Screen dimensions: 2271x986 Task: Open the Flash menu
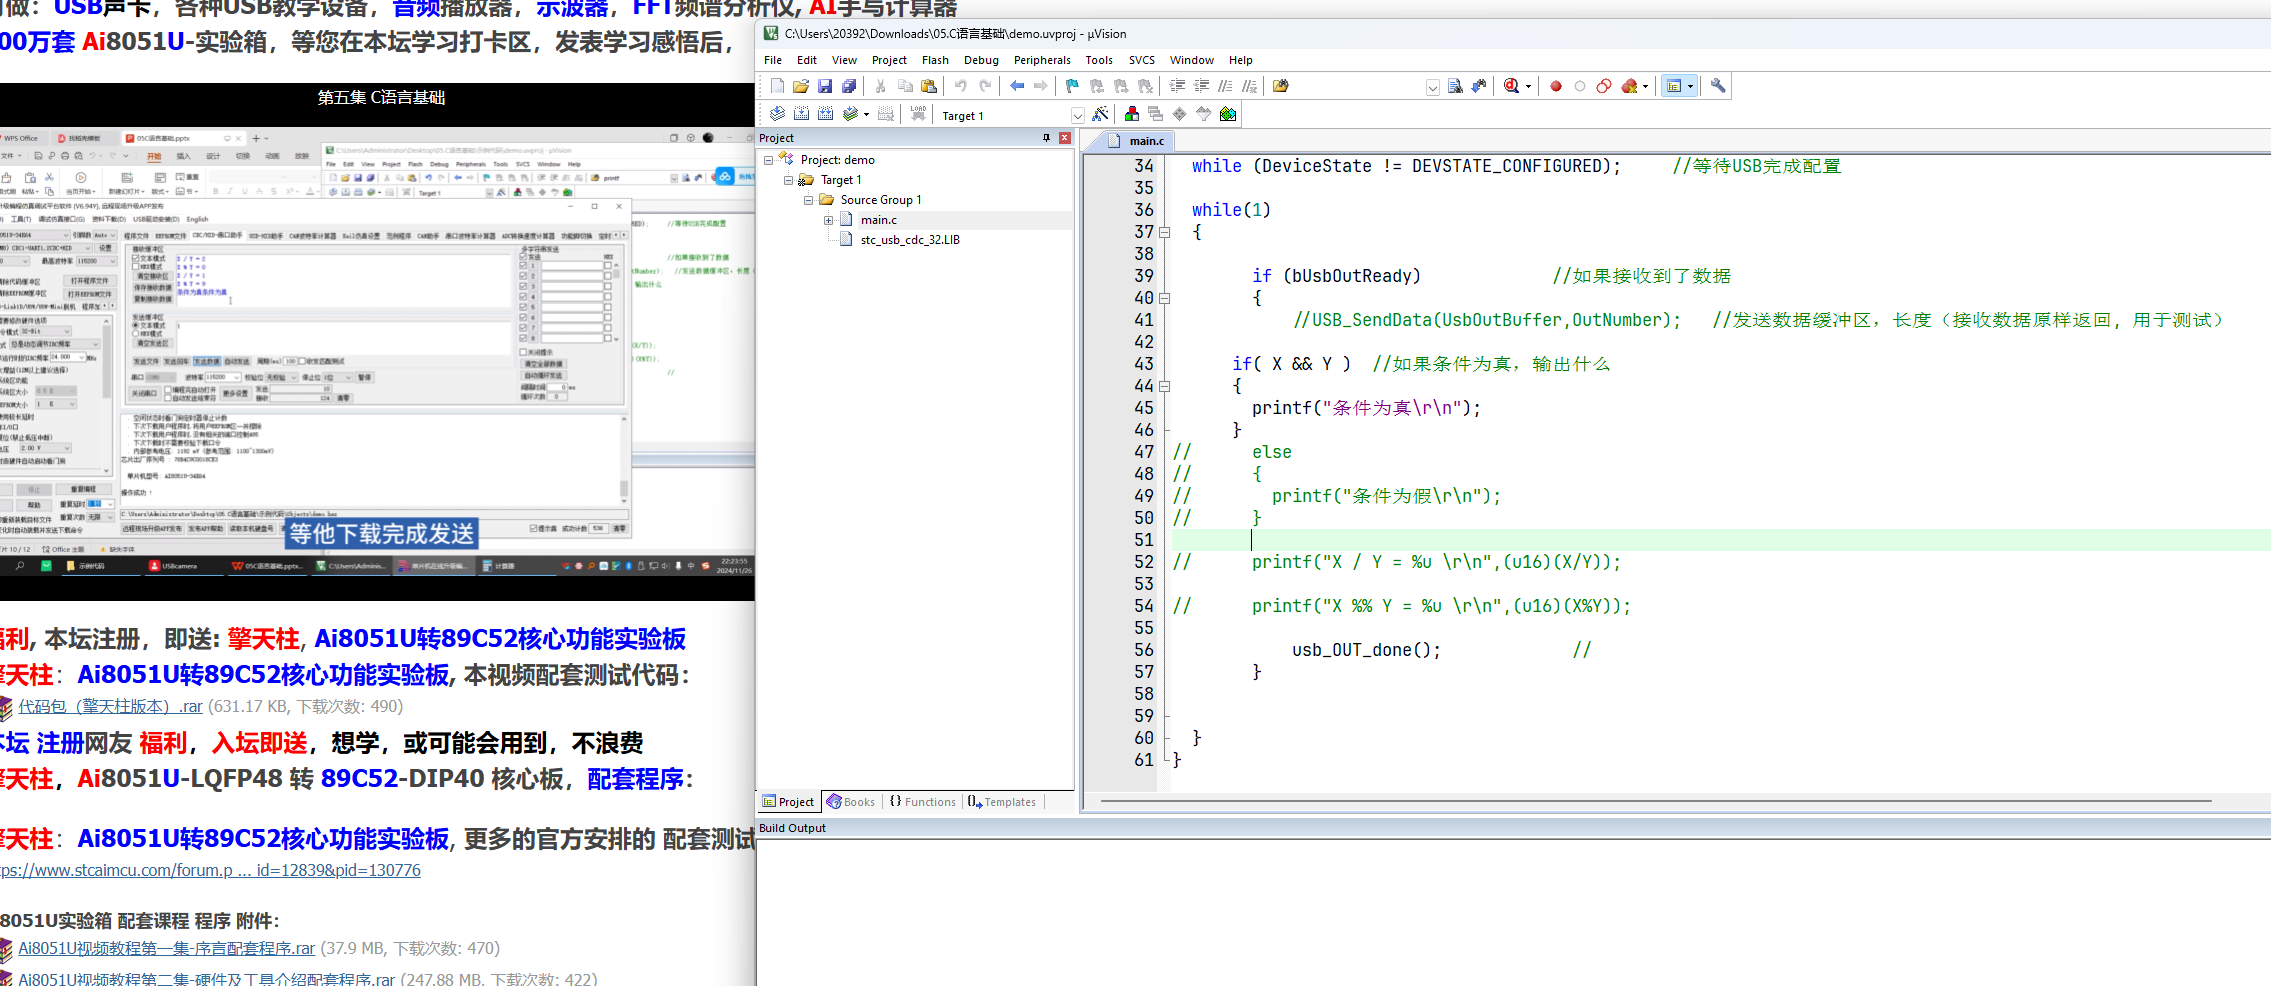[x=935, y=60]
